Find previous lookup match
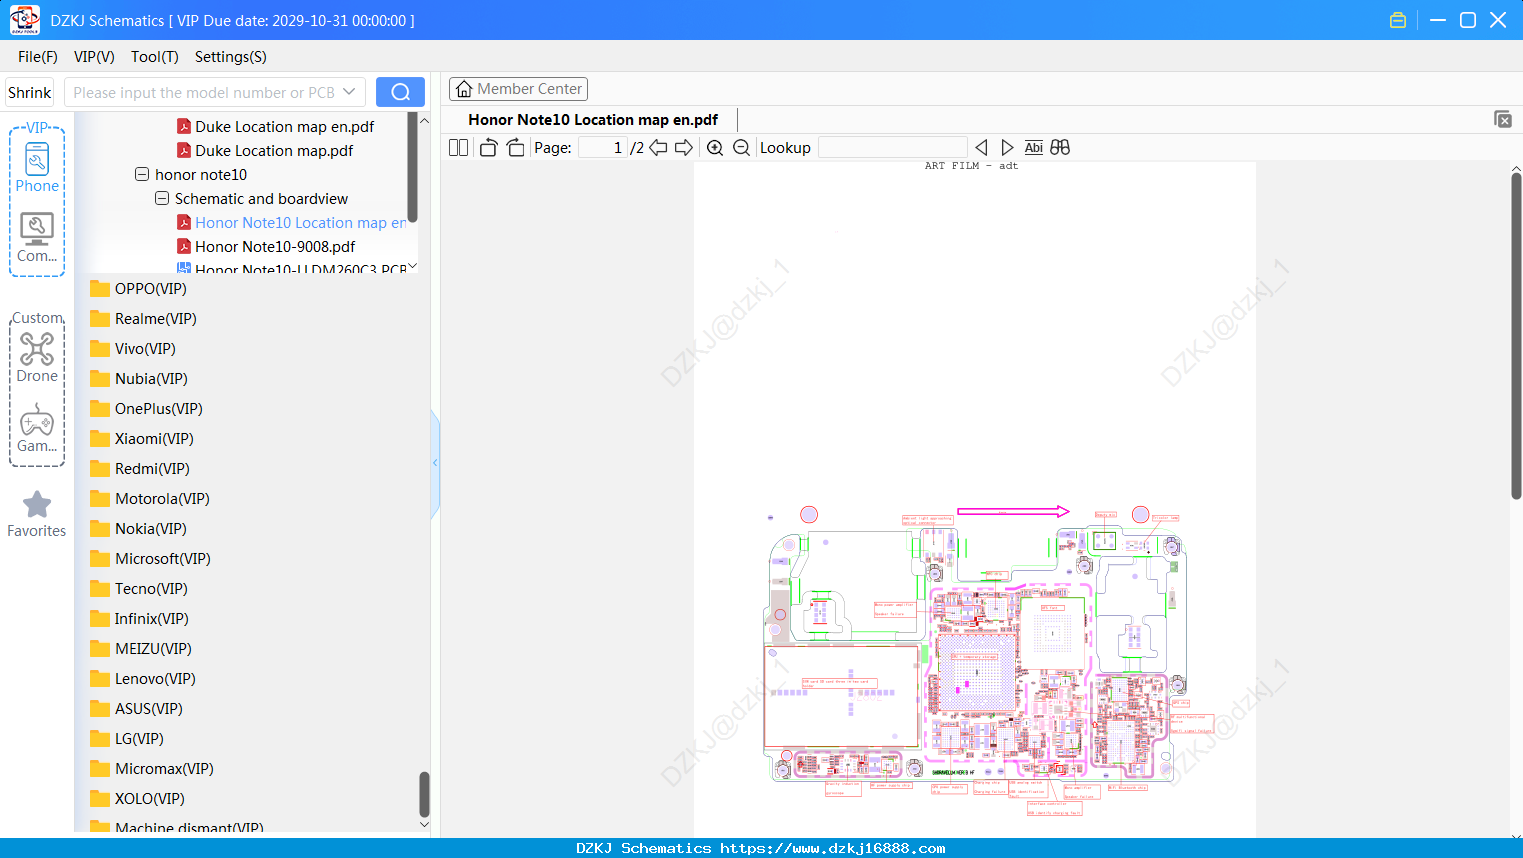 point(981,147)
